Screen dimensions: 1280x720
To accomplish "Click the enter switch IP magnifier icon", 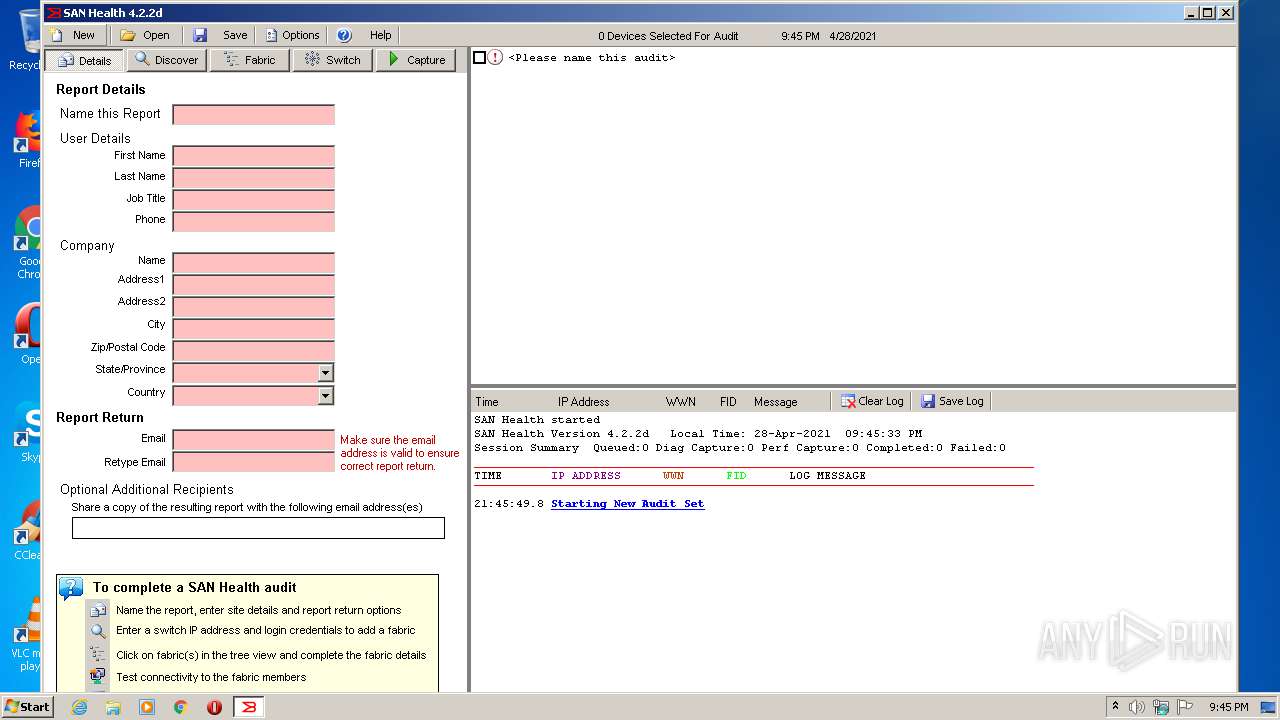I will (x=98, y=631).
